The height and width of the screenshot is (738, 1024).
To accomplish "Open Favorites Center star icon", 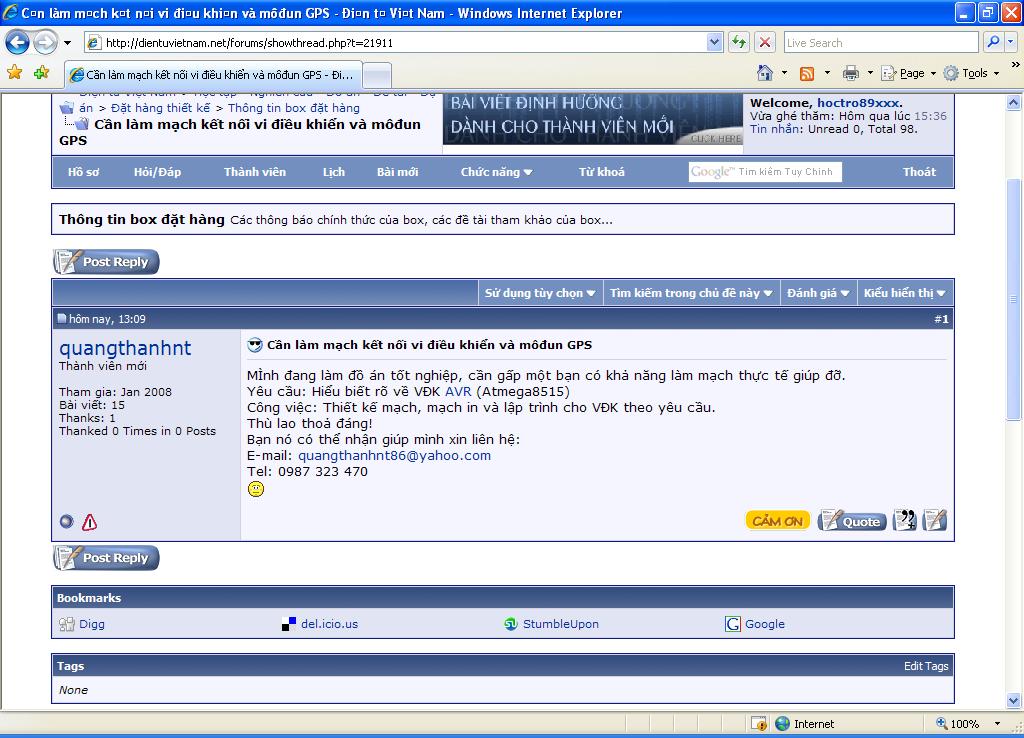I will 14,72.
